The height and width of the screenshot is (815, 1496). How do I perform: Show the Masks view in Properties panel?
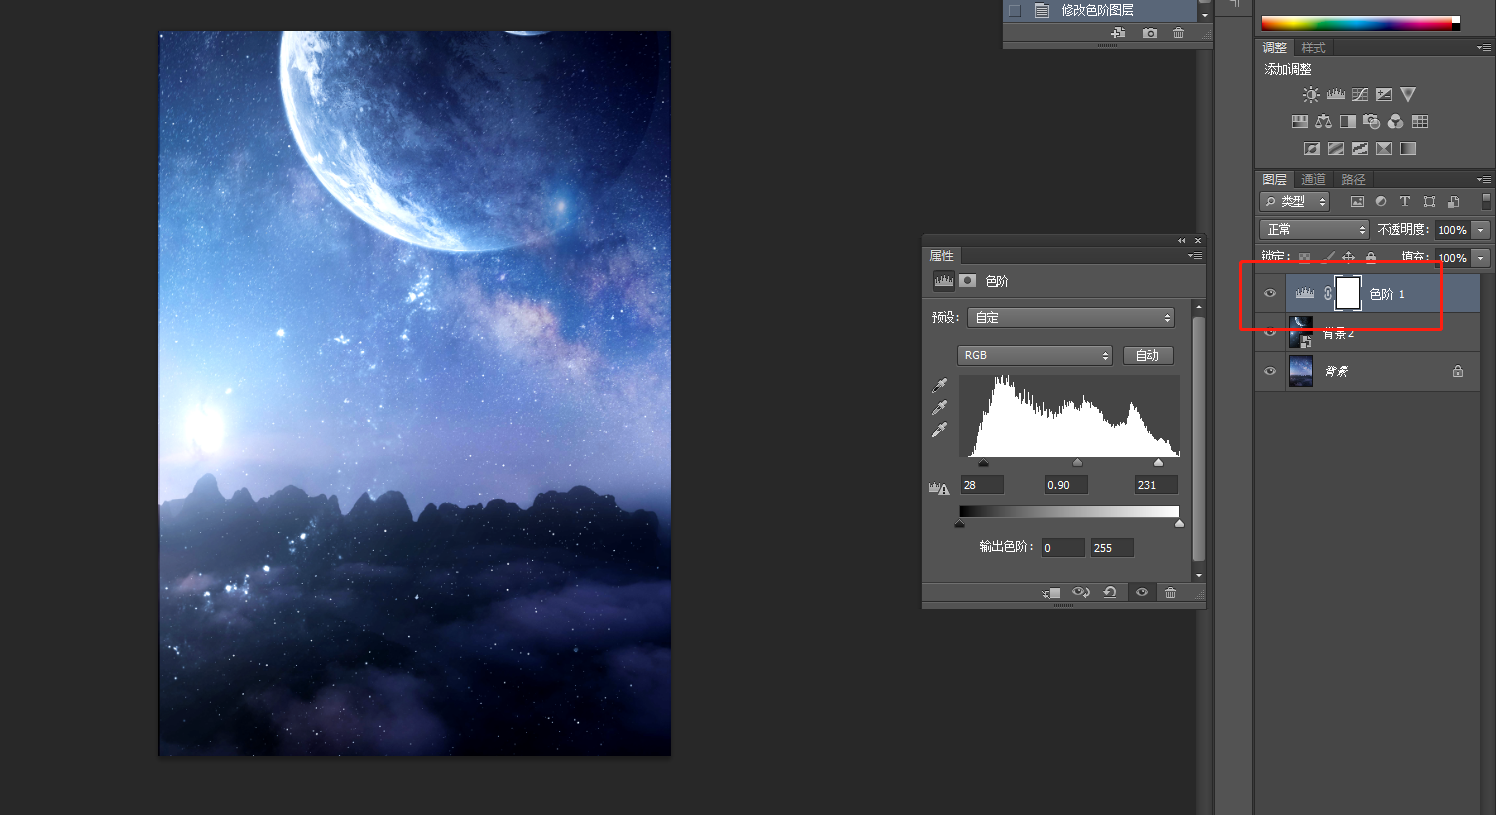coord(967,281)
